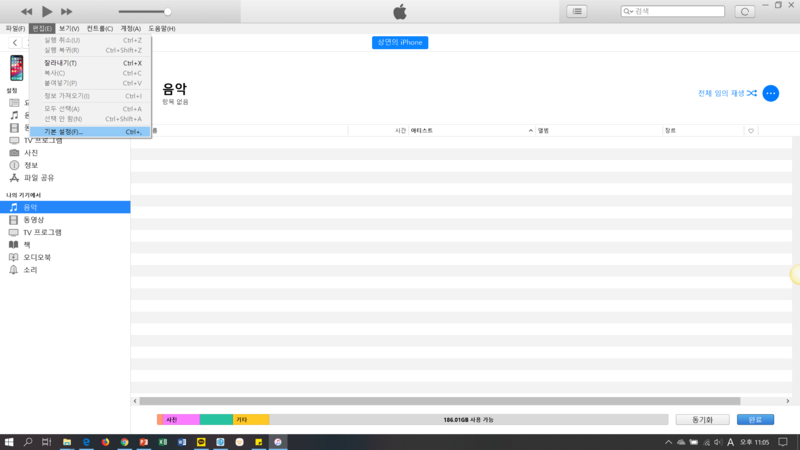Close the 편집(E) menu
This screenshot has height=450, width=800.
42,29
